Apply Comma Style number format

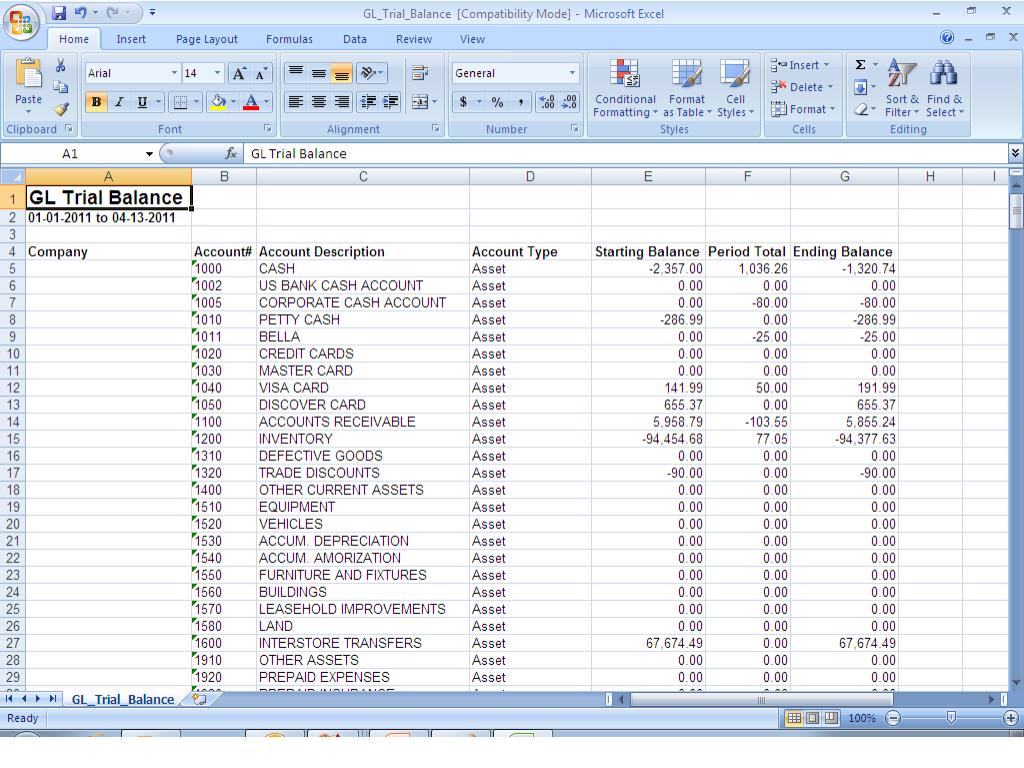click(520, 102)
